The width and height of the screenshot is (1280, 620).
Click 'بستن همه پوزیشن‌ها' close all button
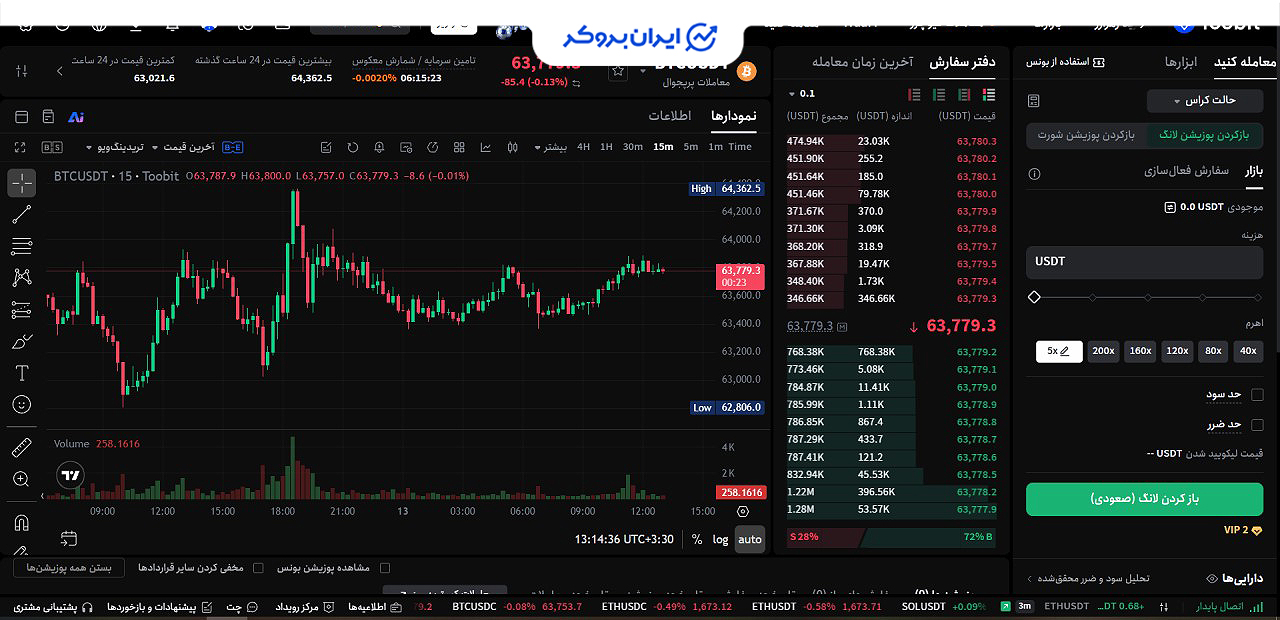[x=69, y=567]
